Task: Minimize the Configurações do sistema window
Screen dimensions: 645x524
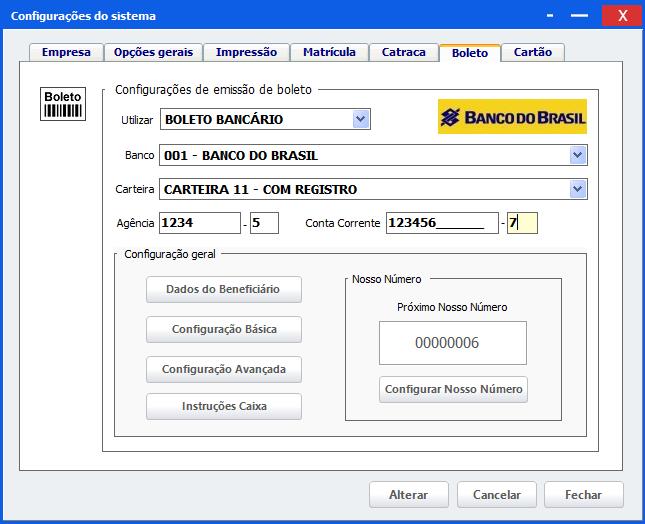Action: (550, 16)
